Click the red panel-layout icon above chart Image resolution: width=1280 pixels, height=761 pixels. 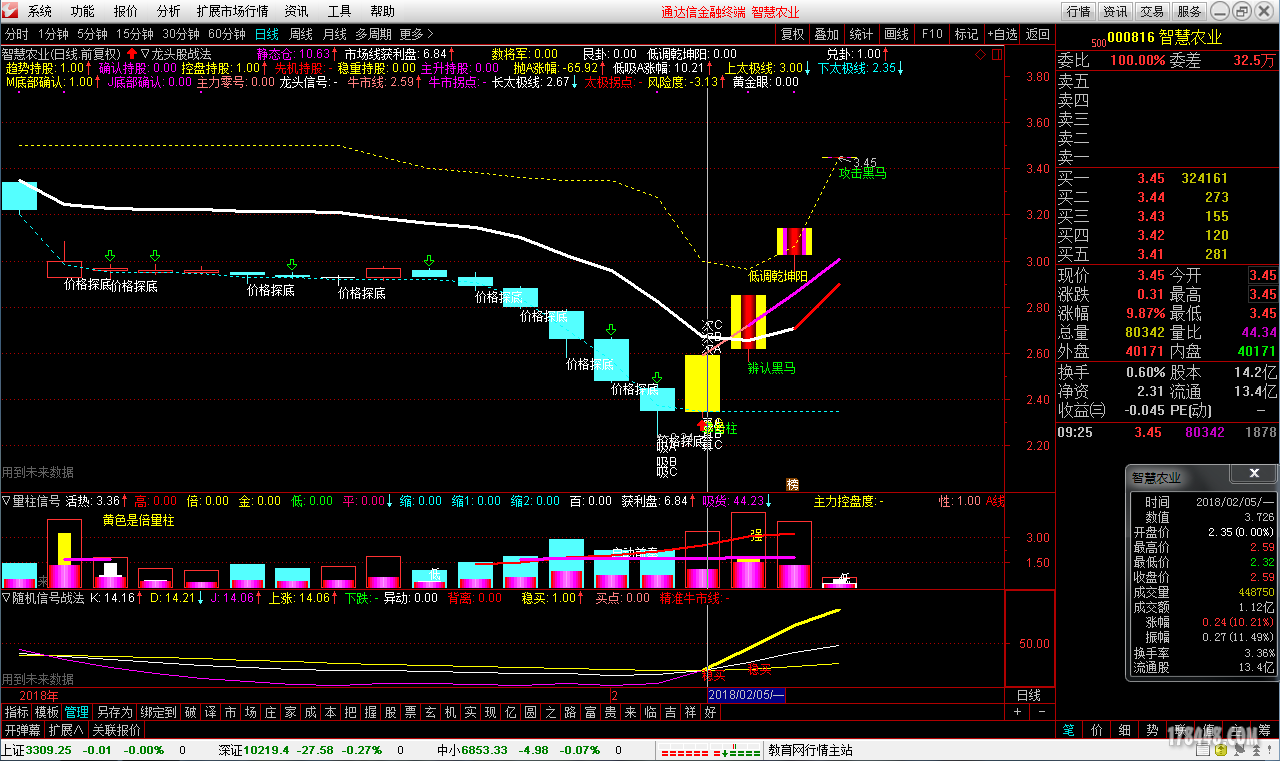(x=996, y=54)
